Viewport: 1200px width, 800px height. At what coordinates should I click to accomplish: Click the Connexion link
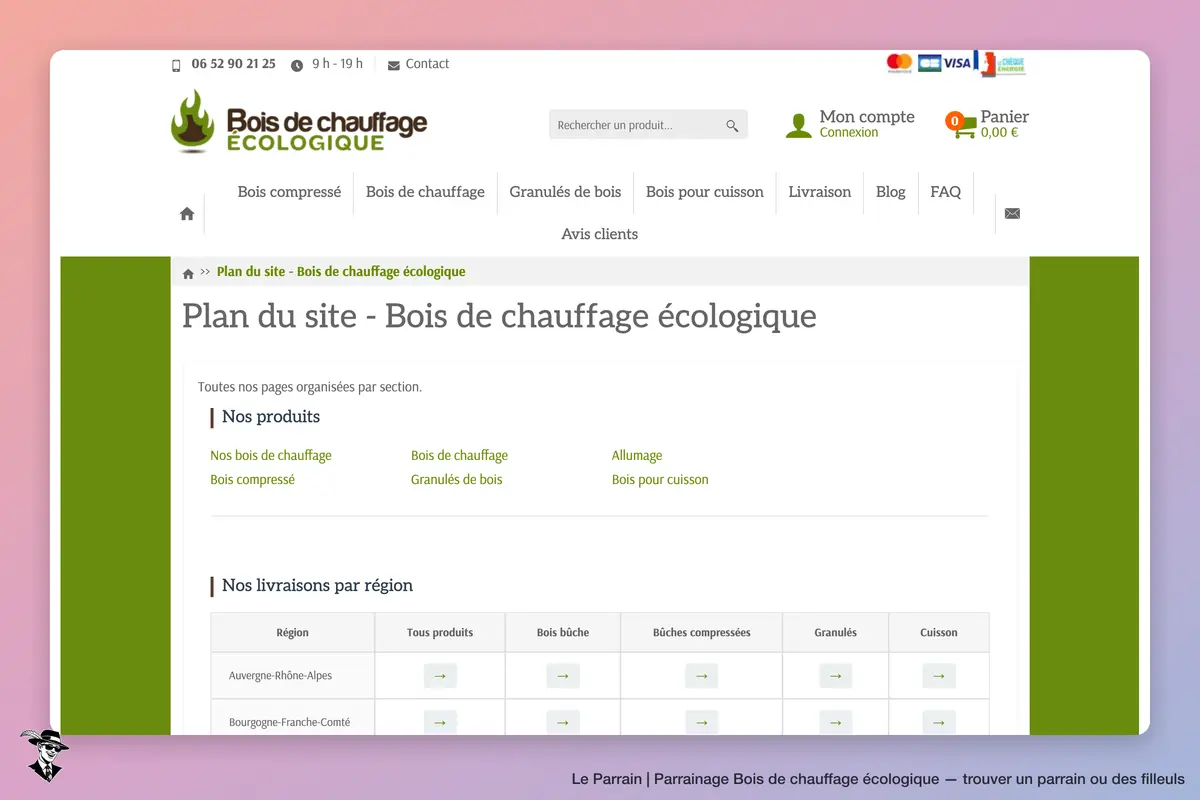(849, 132)
